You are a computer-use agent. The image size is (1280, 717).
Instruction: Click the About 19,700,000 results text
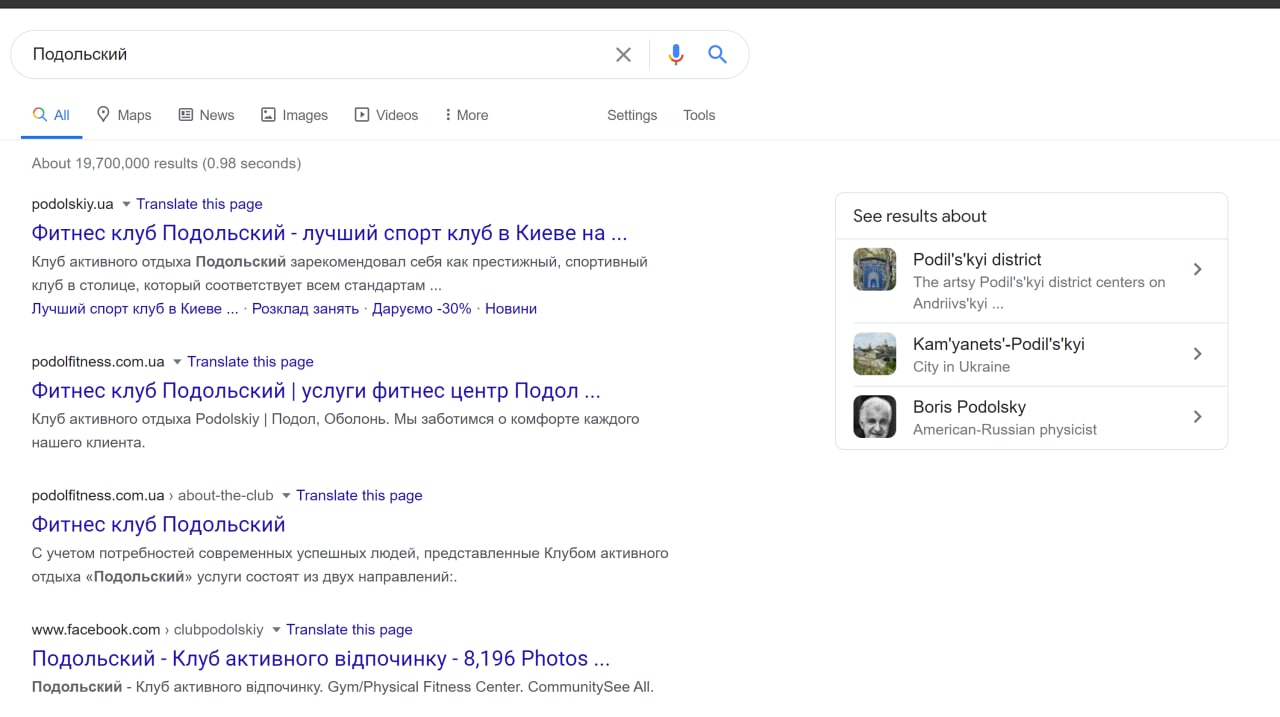pos(166,163)
